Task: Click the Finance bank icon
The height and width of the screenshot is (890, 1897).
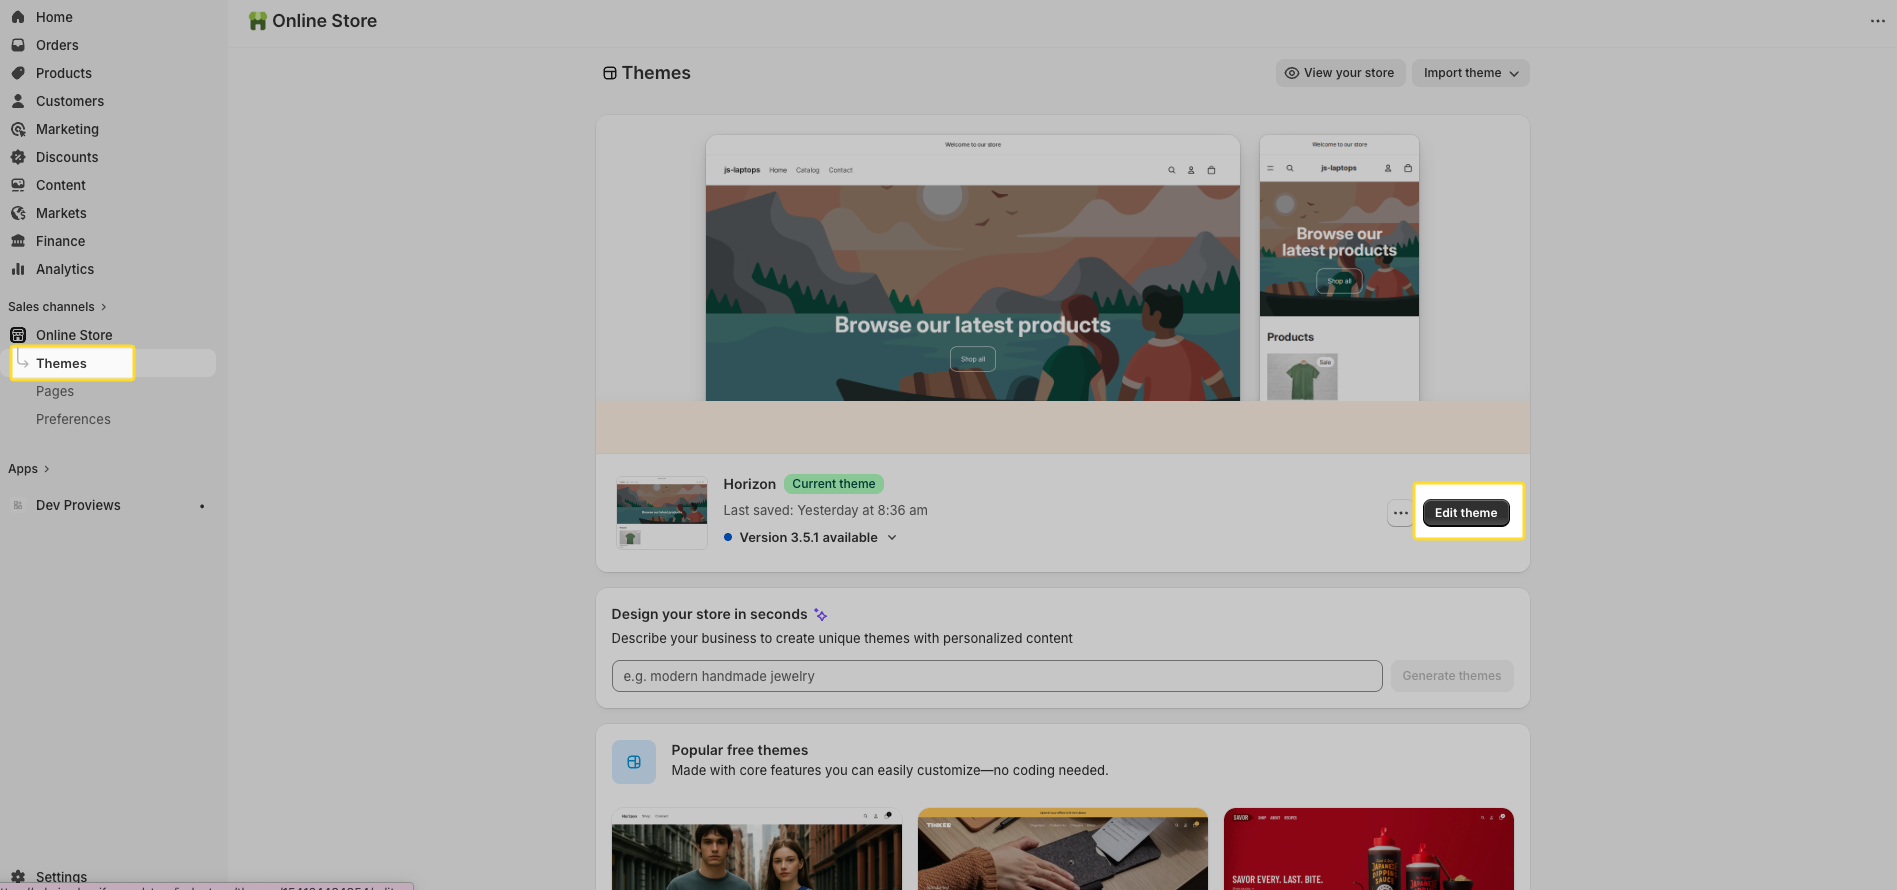Action: (18, 241)
